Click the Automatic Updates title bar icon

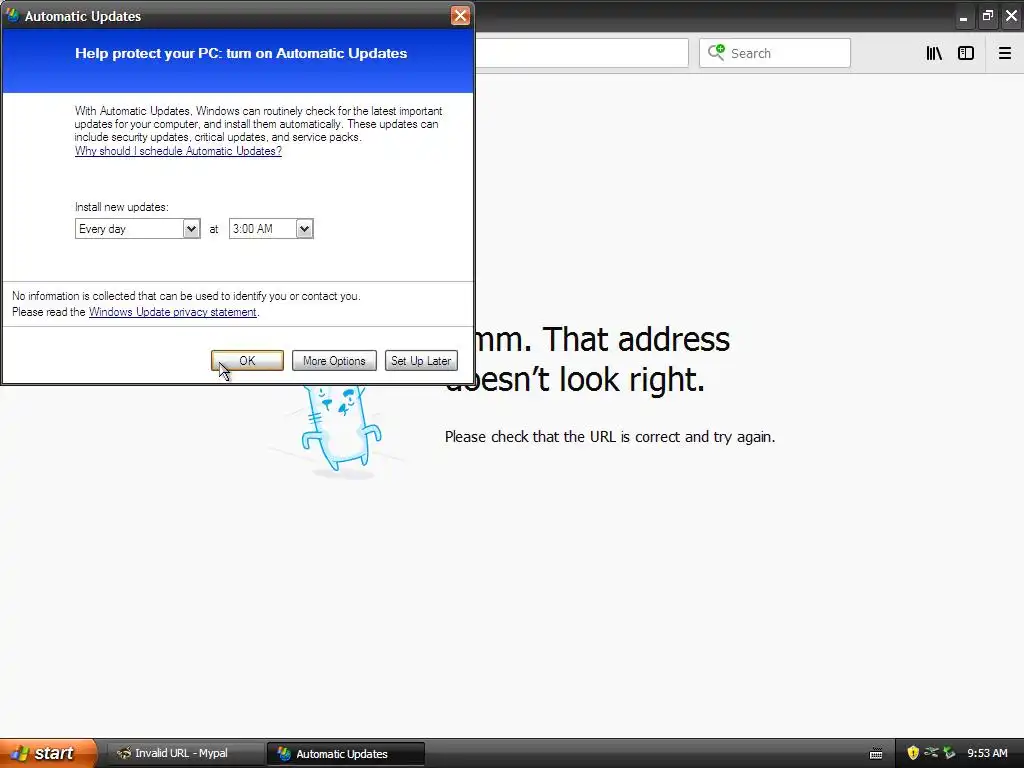coord(12,16)
